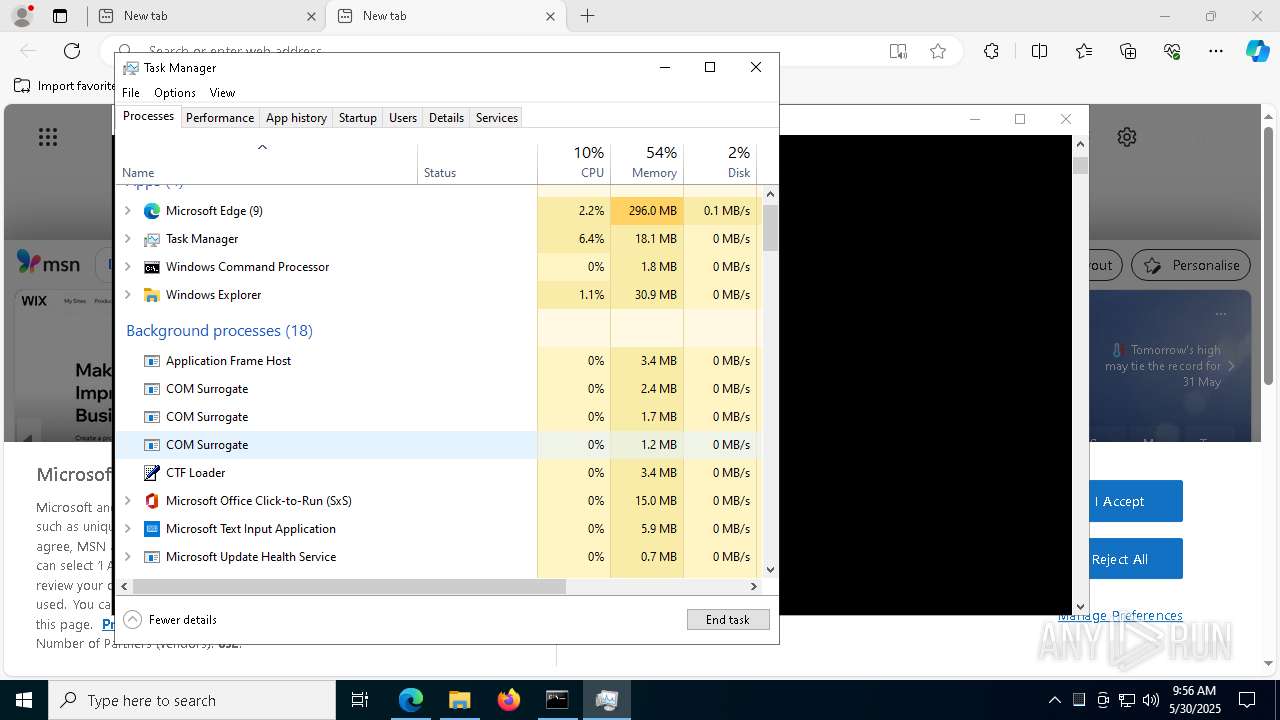Click the Windows Command Processor icon
Screen dimensions: 1280x720
pos(152,267)
